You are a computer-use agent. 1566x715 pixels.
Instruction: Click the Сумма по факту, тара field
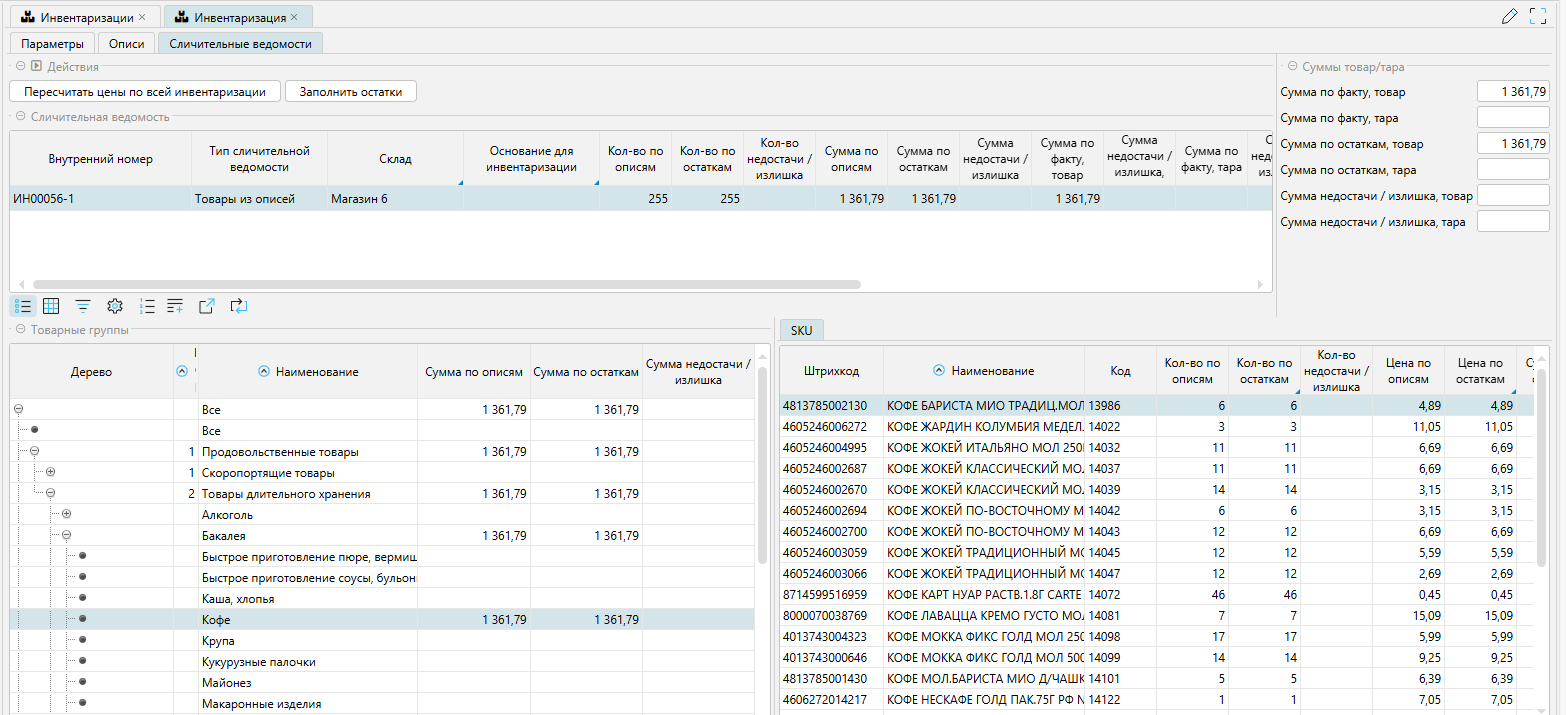tap(1512, 118)
